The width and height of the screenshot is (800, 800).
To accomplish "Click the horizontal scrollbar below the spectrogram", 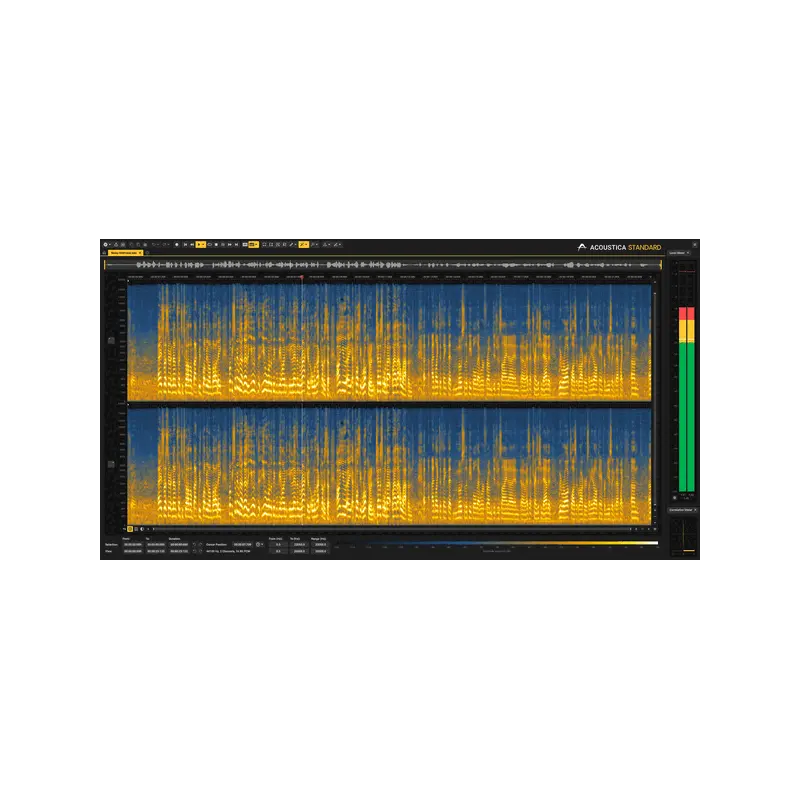I will tap(391, 529).
